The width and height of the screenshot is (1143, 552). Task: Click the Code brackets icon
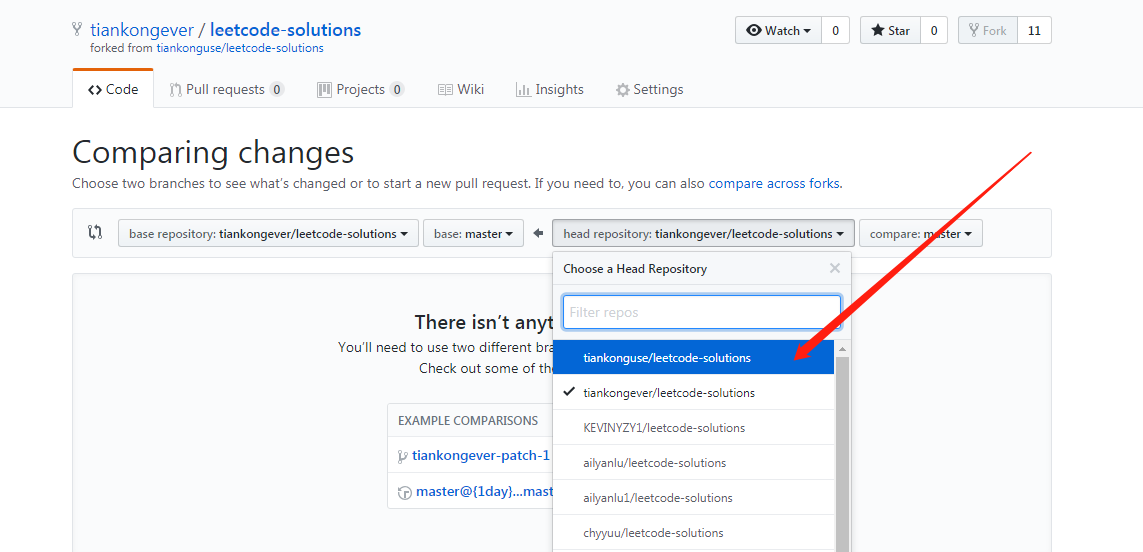tap(95, 90)
